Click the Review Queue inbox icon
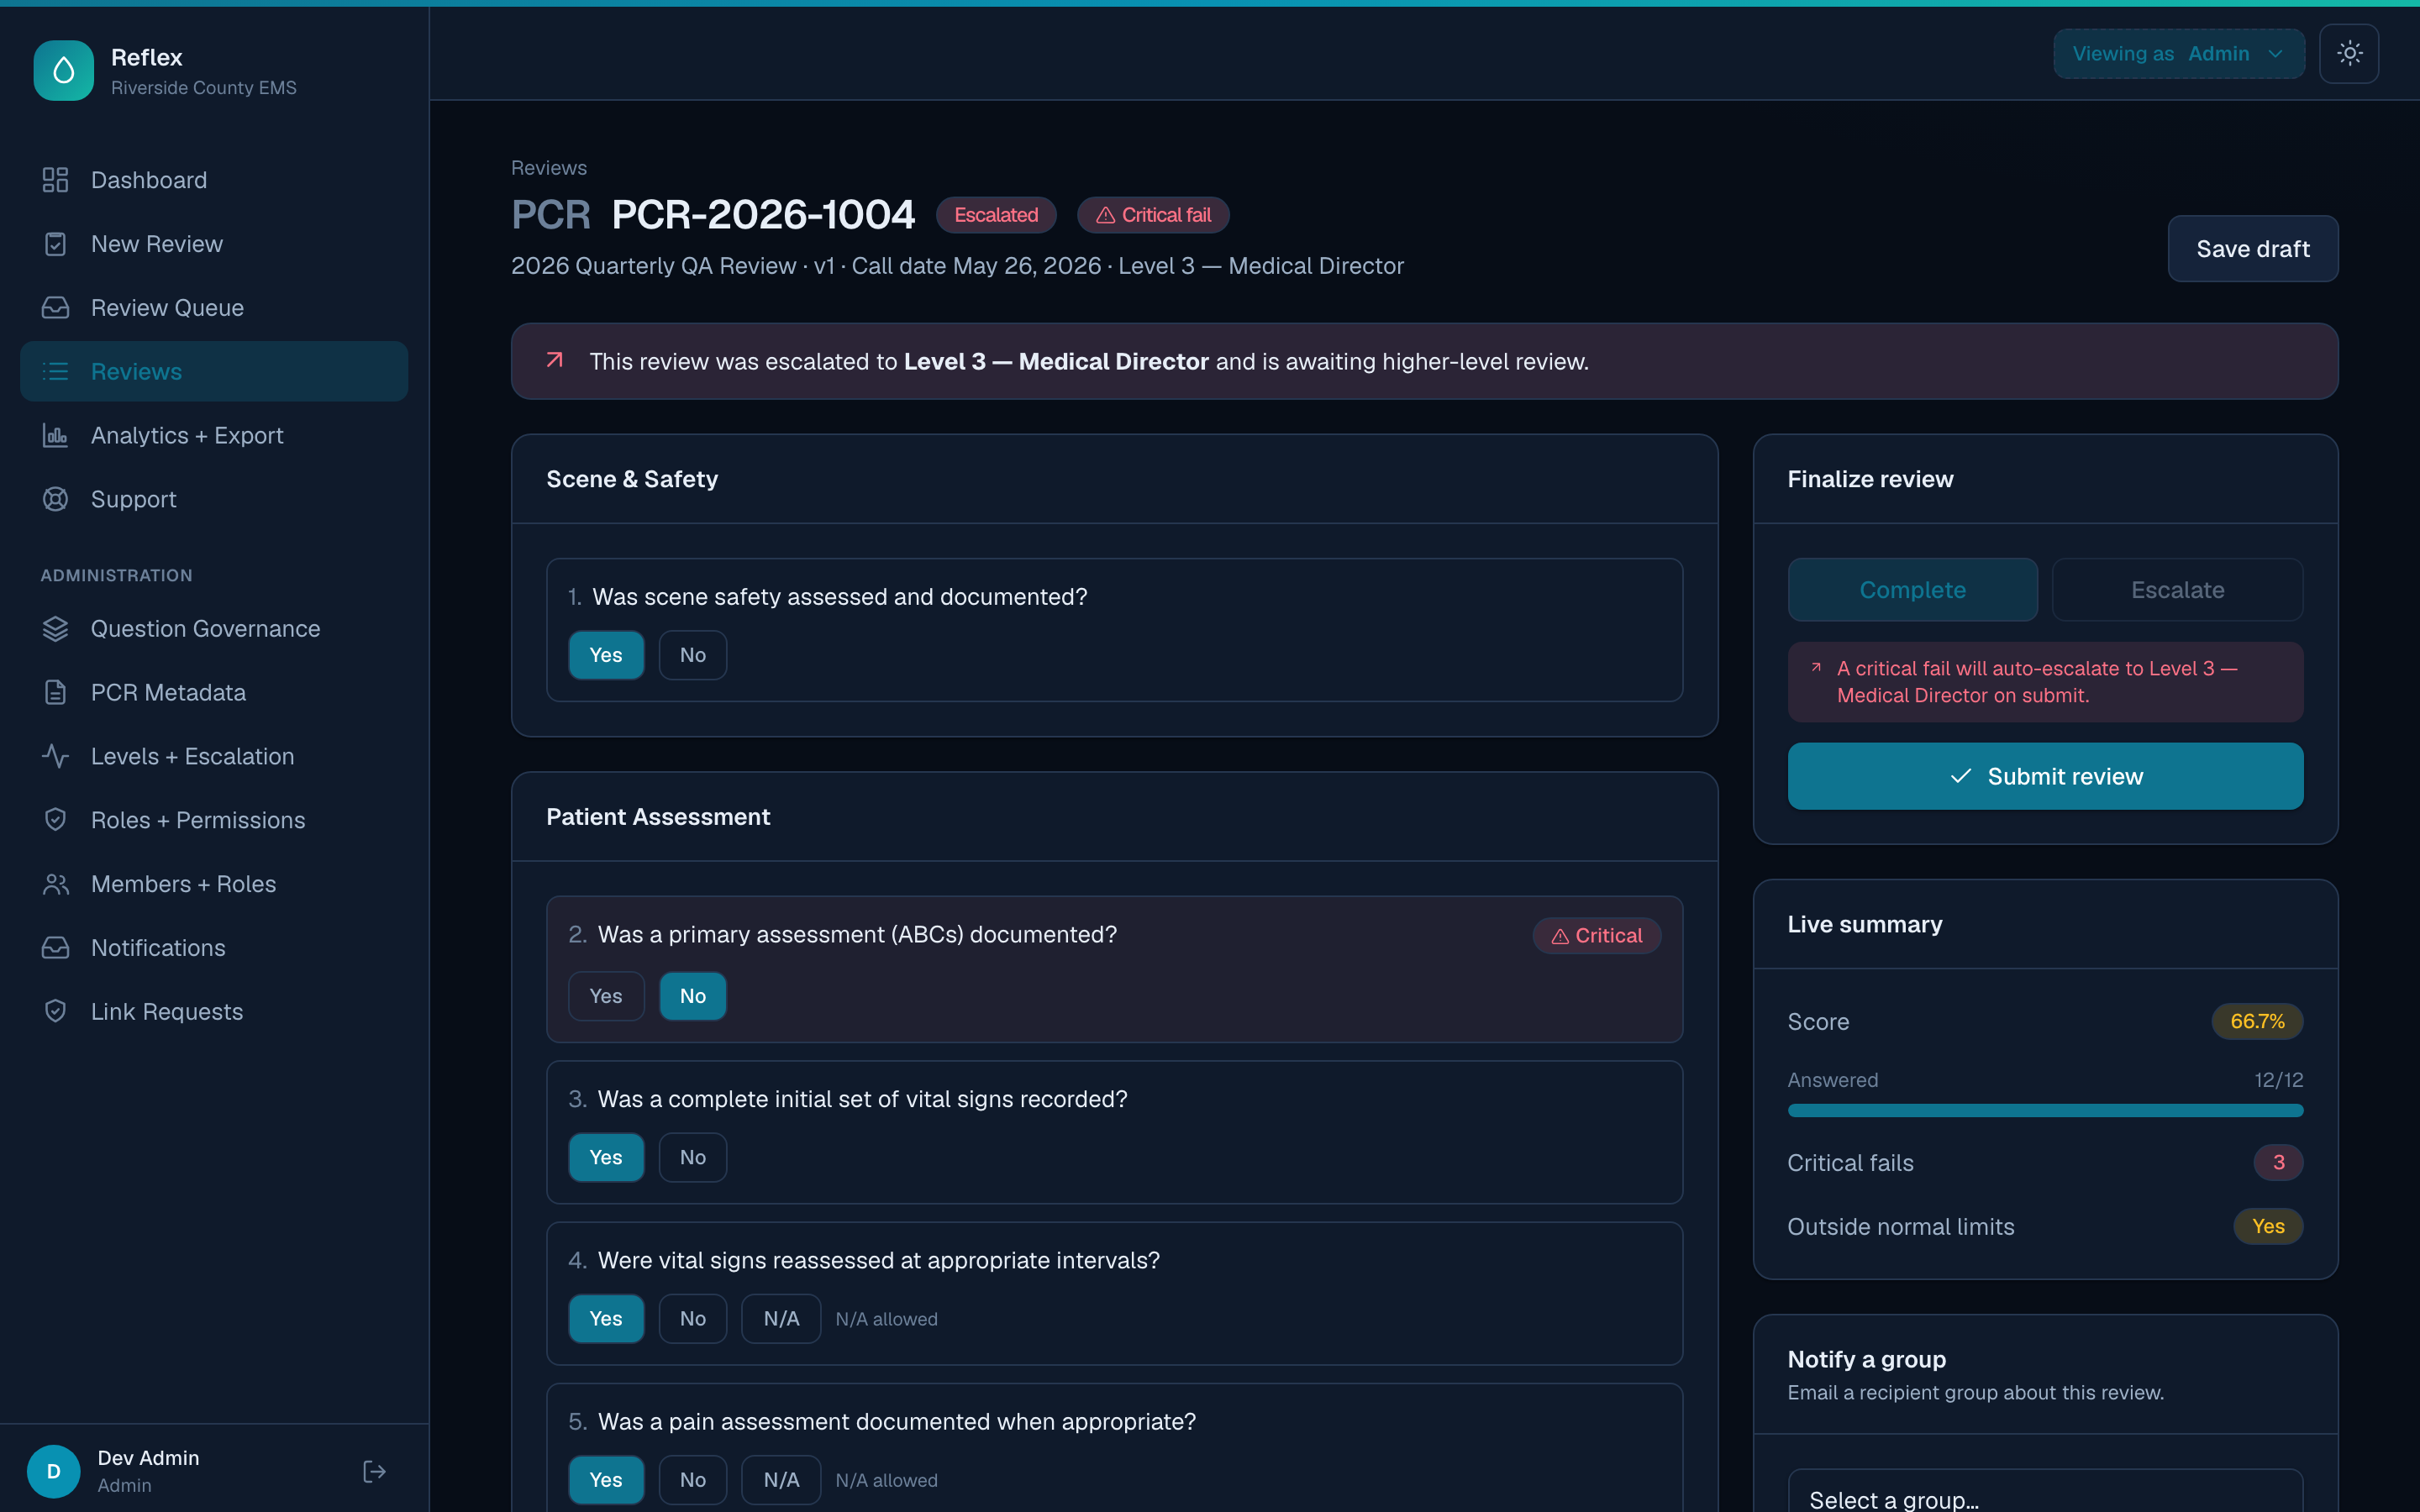 coord(55,308)
